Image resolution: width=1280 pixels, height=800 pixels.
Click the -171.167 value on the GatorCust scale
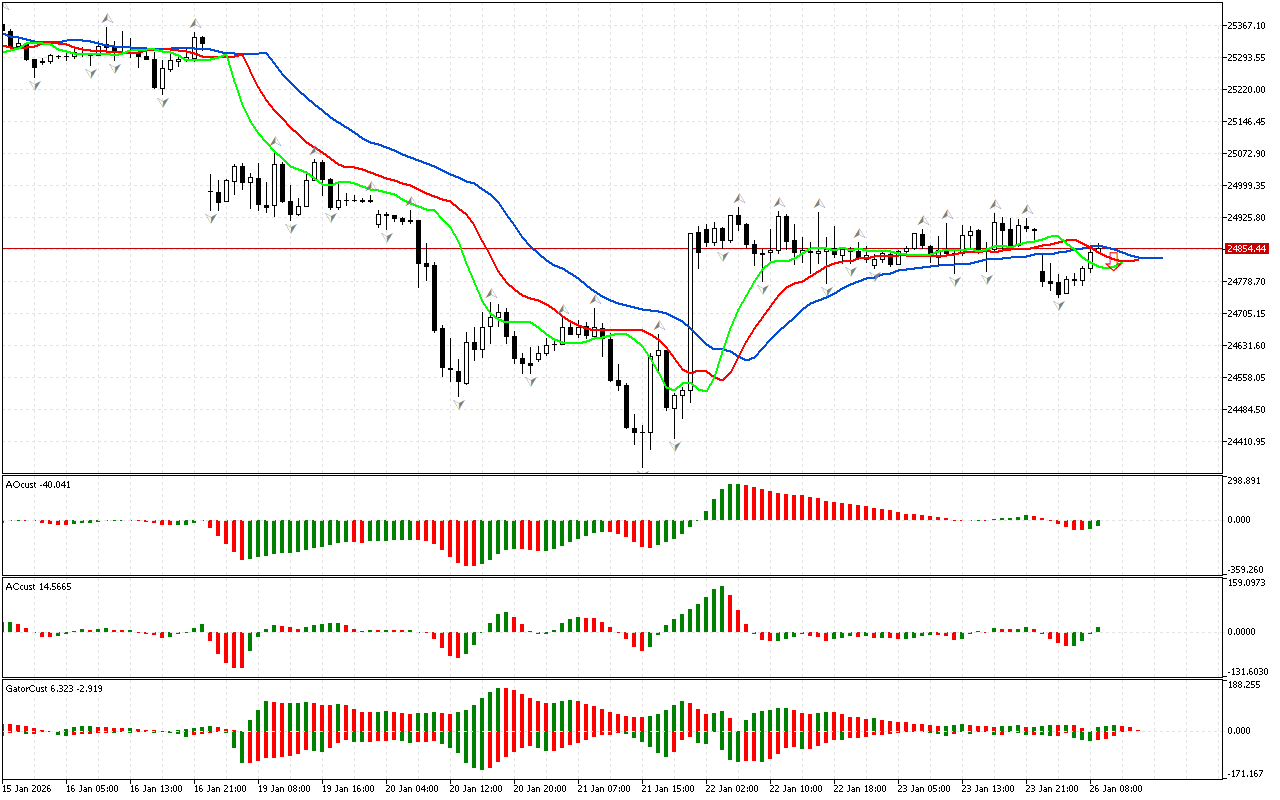pyautogui.click(x=1244, y=774)
